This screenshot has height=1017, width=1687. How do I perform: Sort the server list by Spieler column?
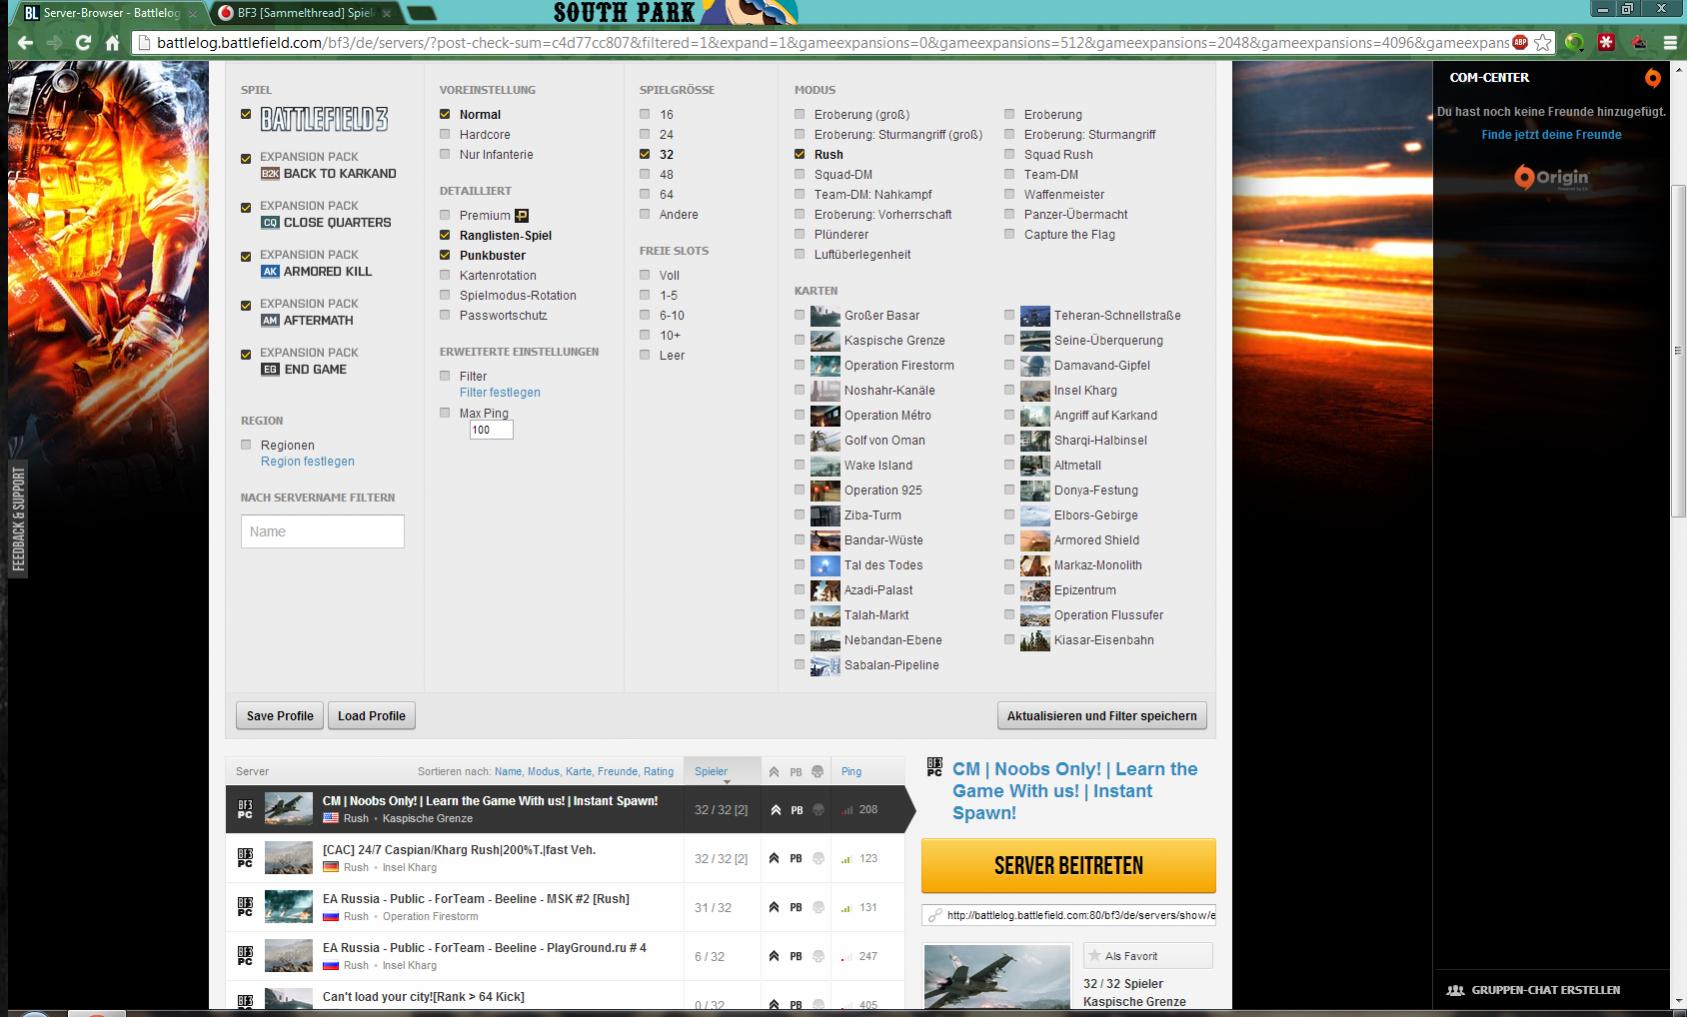pos(711,772)
